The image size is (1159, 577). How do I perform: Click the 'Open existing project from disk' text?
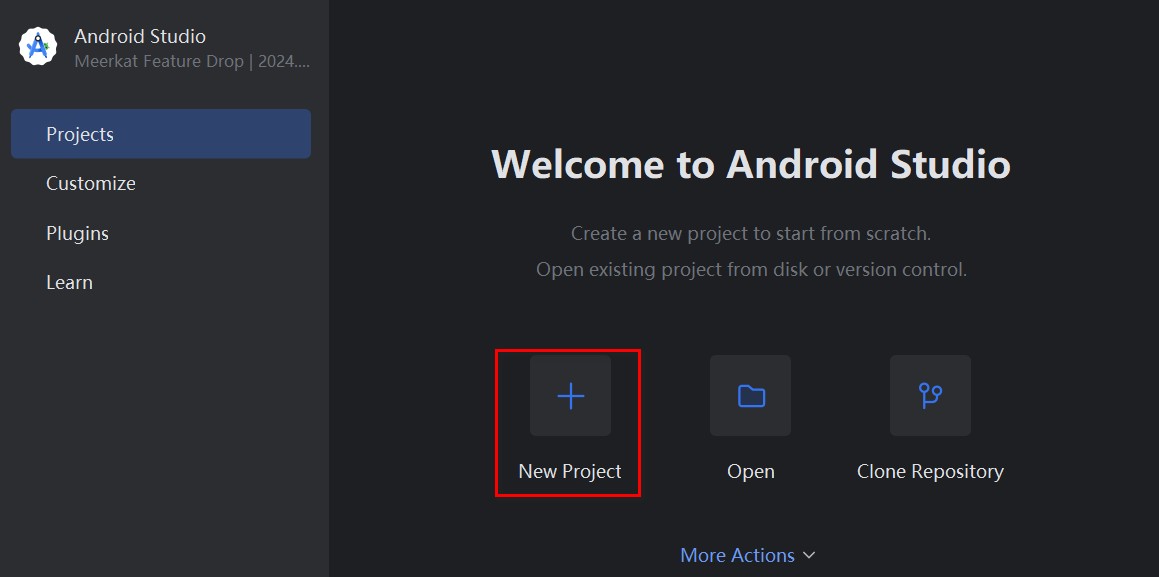point(751,270)
